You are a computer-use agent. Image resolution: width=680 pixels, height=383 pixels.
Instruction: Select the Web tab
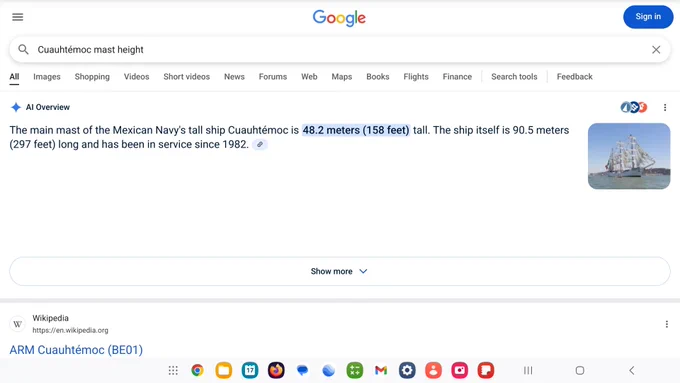coord(309,77)
